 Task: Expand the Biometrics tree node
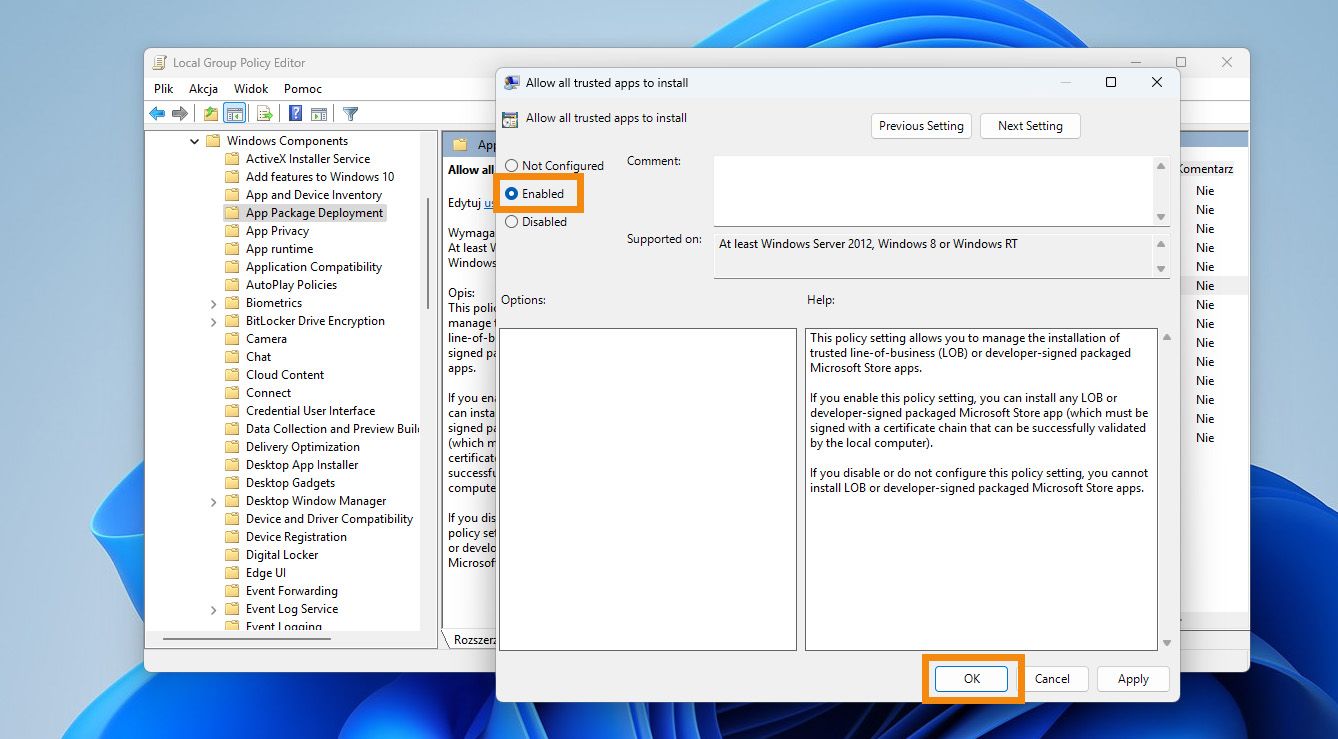click(x=213, y=303)
